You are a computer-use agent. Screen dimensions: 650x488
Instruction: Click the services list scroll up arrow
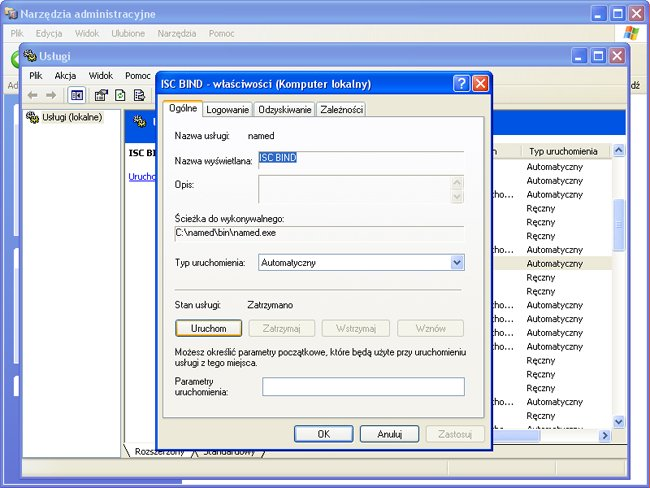[618, 150]
